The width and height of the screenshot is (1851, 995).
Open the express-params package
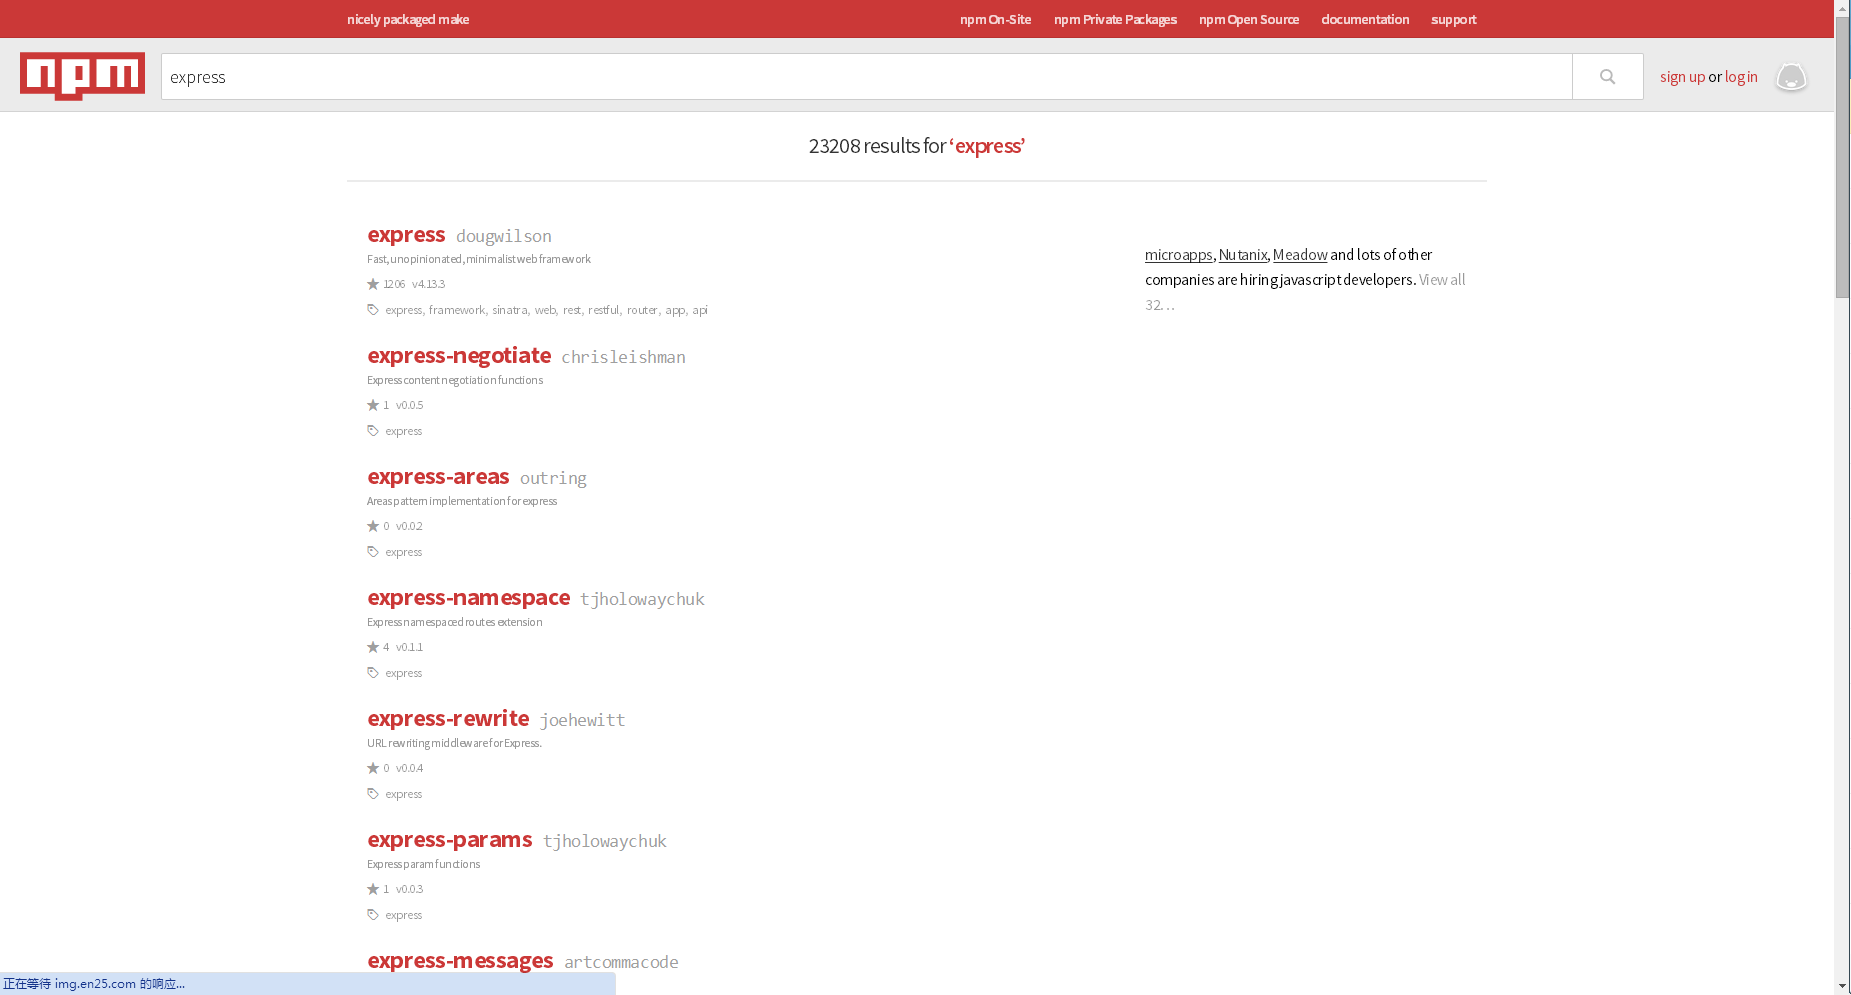[449, 840]
